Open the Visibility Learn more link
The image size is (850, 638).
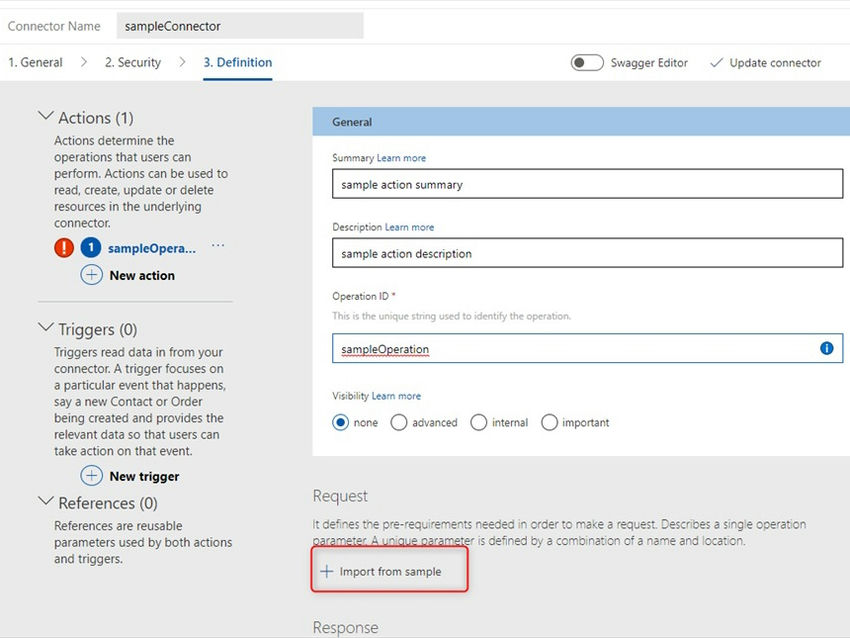point(396,396)
